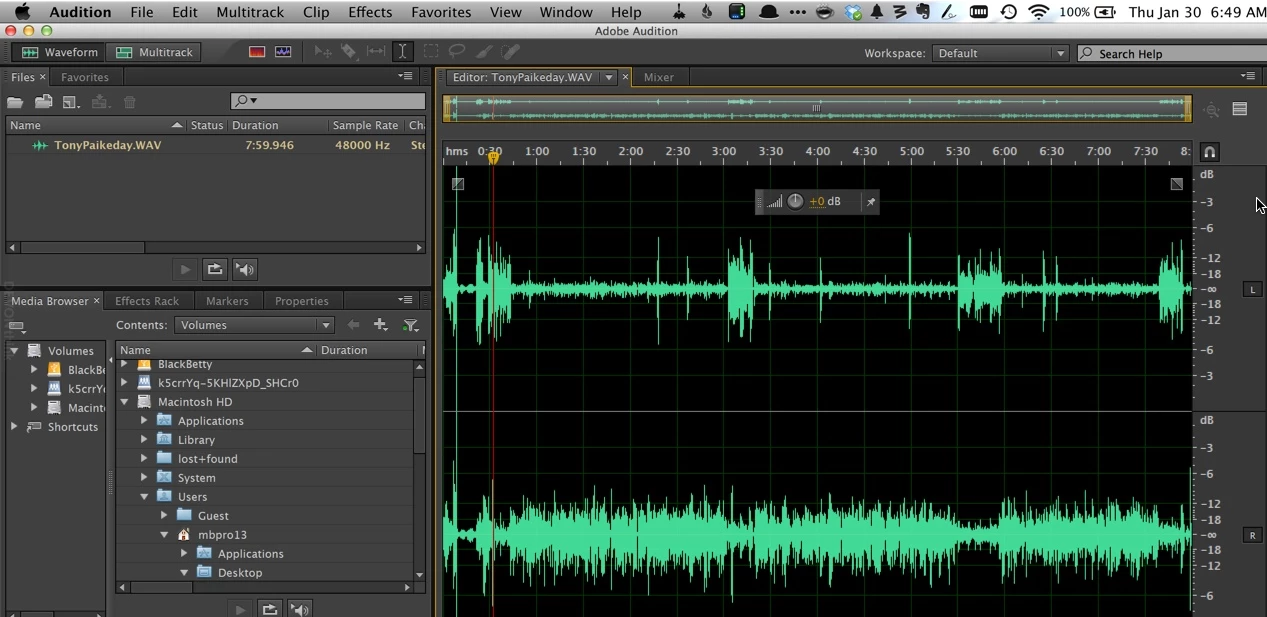The image size is (1267, 617).
Task: Click New File icon in Files panel
Action: pyautogui.click(x=71, y=102)
